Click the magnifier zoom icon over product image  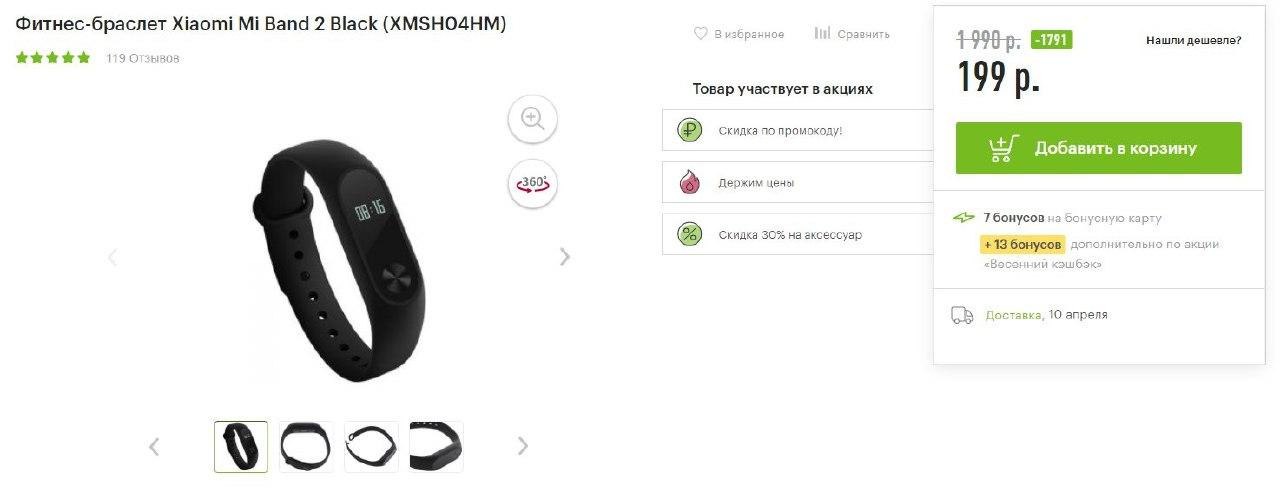tap(532, 120)
